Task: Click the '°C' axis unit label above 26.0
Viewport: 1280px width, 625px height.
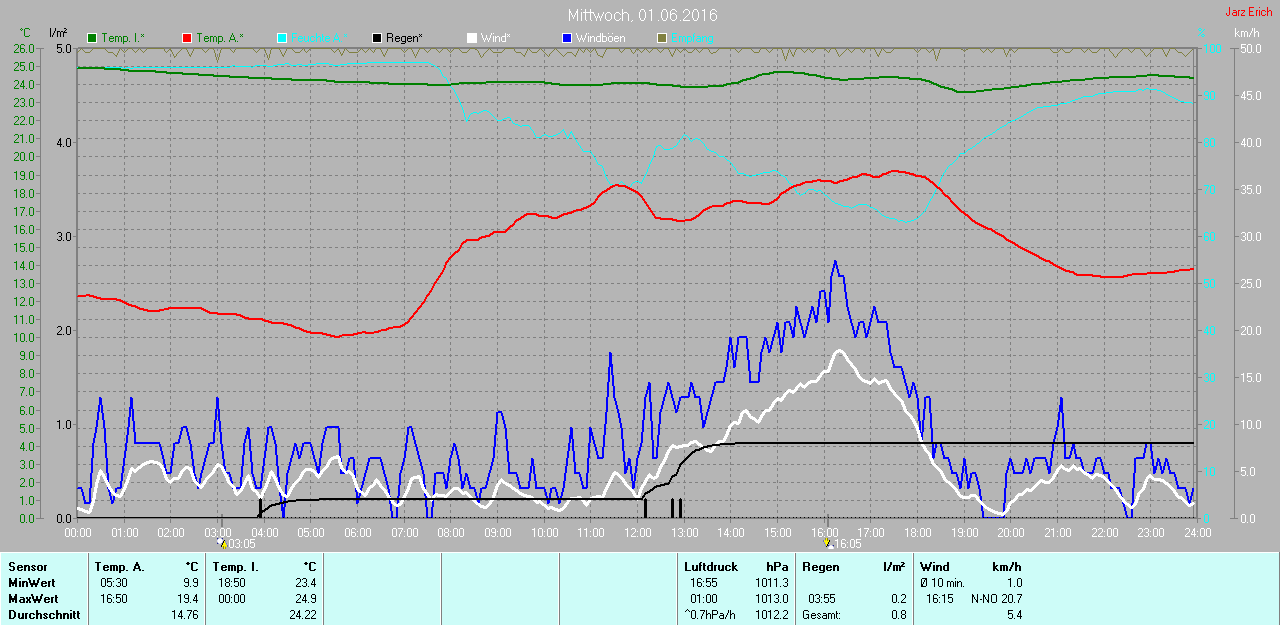Action: point(25,34)
